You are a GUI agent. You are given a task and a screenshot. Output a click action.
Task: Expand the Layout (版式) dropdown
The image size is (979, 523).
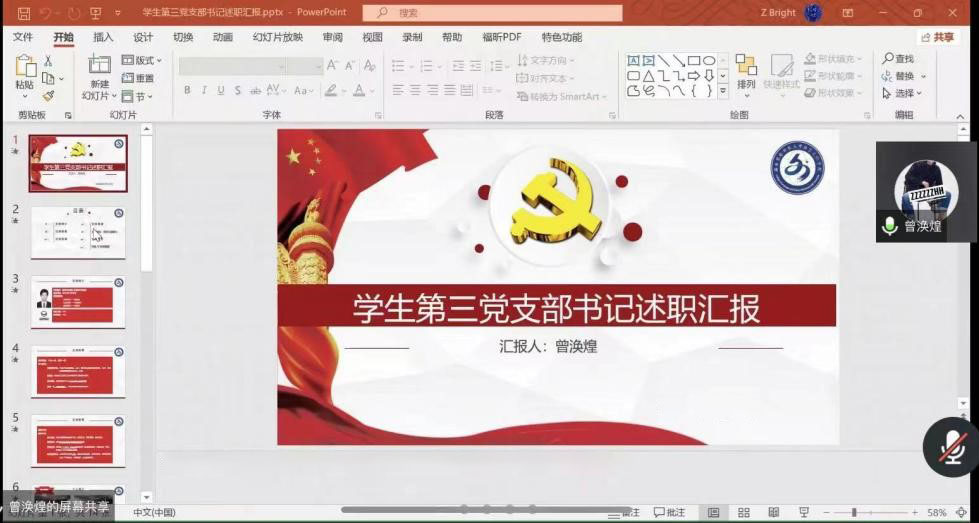click(x=142, y=60)
